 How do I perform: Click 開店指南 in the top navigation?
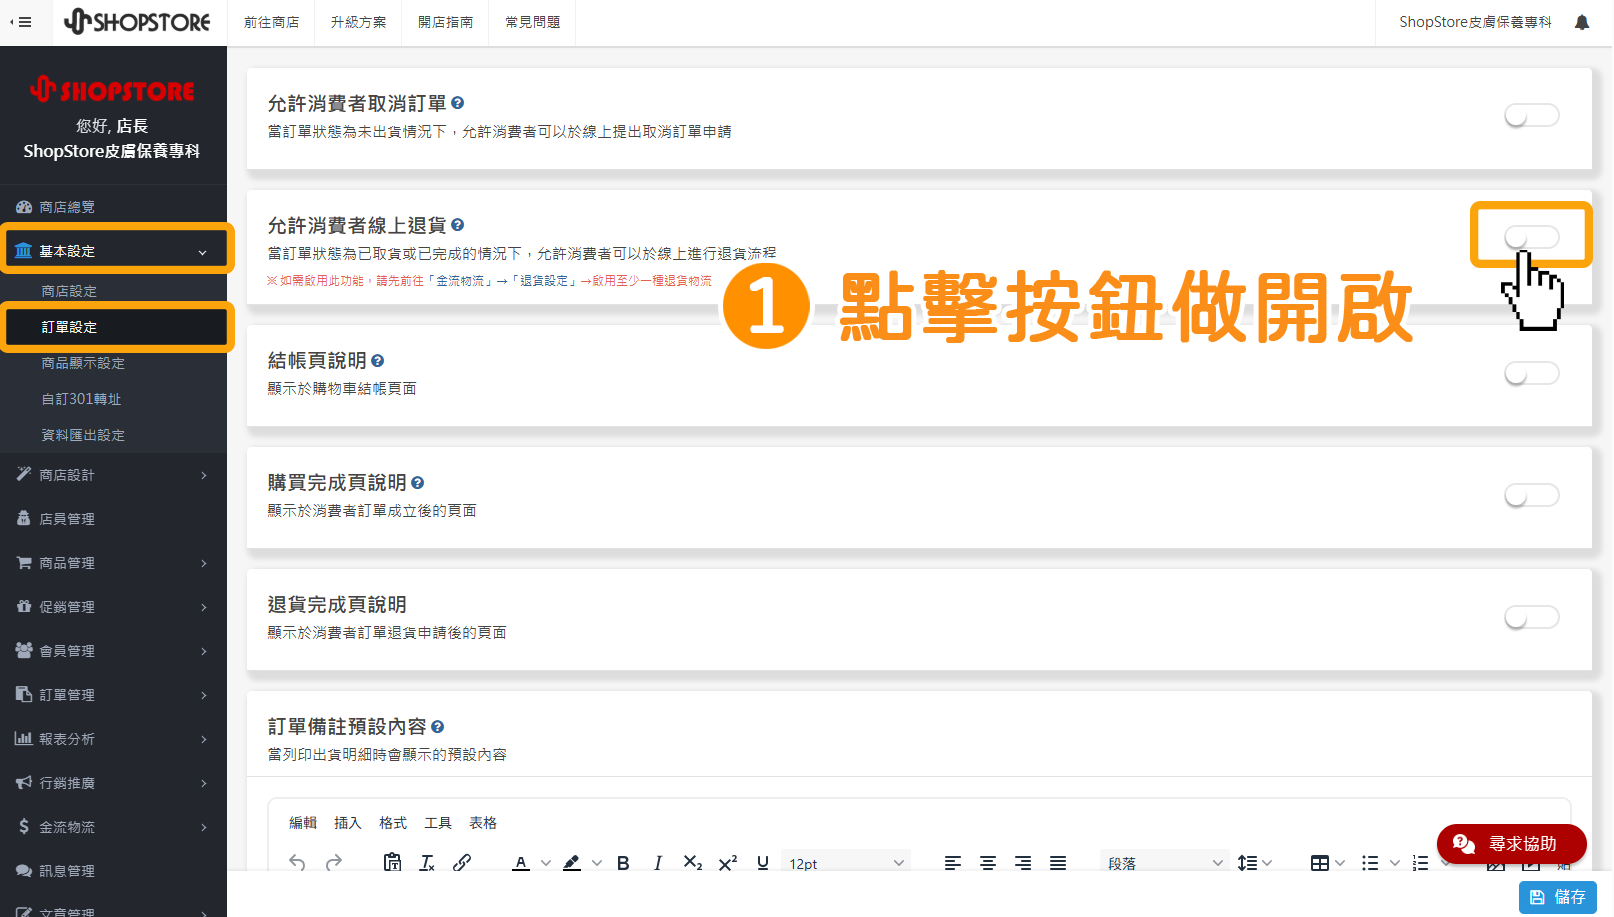(x=445, y=21)
